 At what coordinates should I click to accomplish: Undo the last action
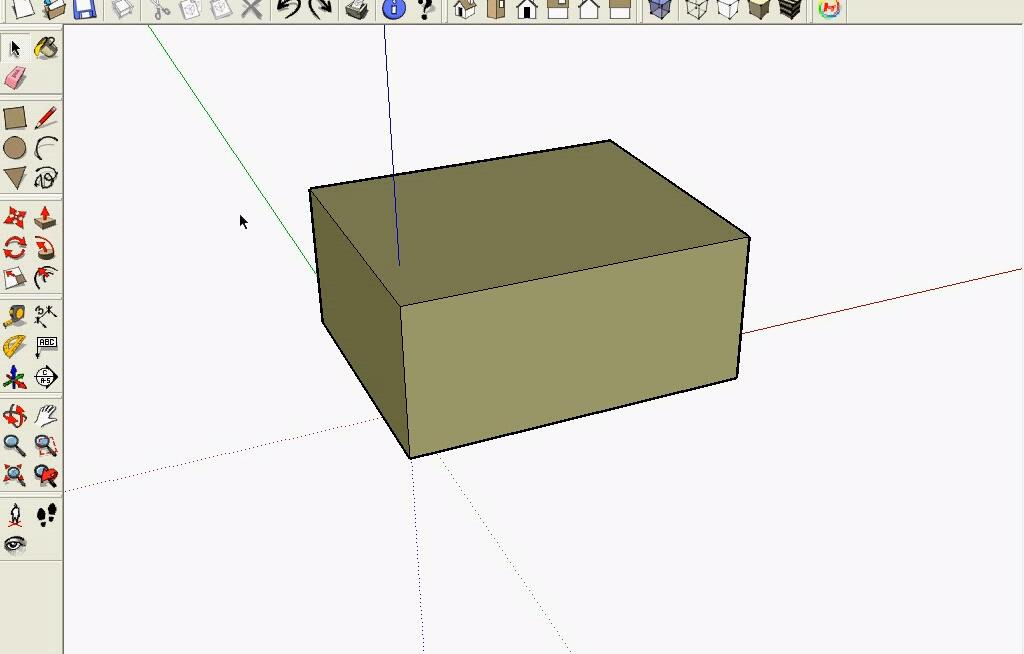[x=288, y=10]
